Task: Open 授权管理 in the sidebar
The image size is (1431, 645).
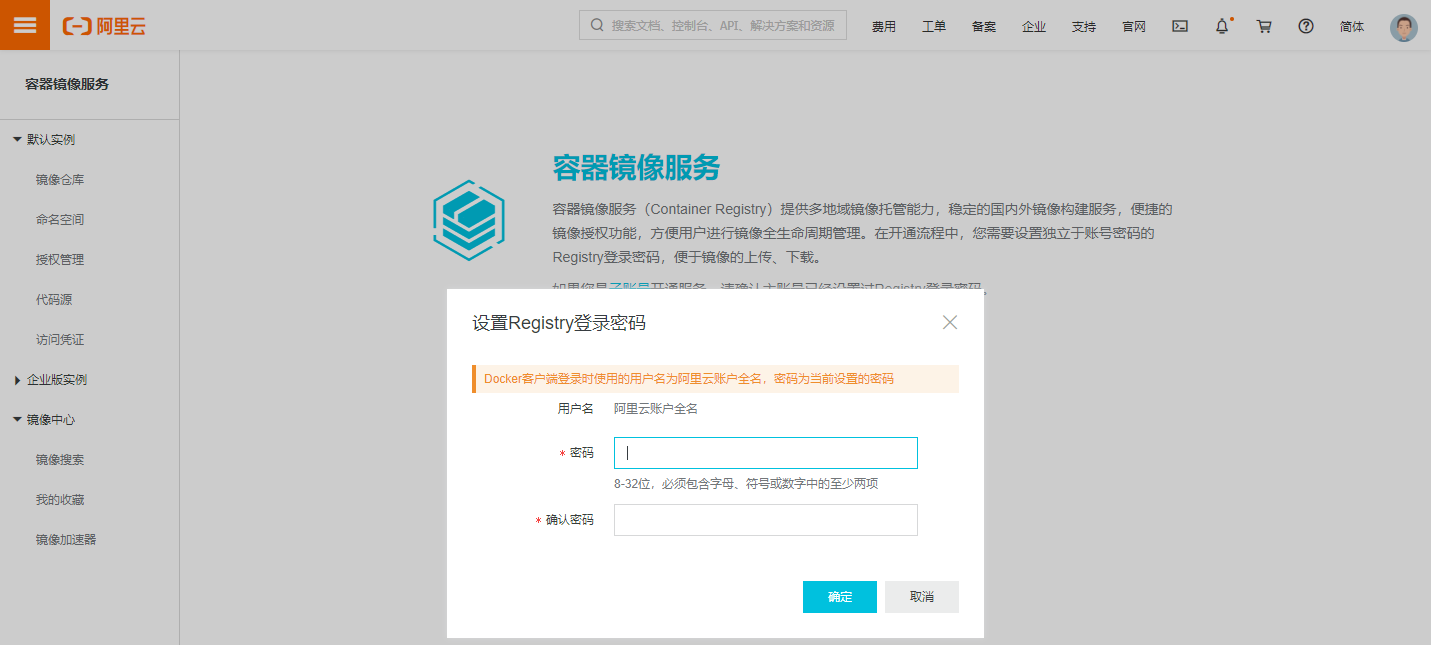Action: point(60,260)
